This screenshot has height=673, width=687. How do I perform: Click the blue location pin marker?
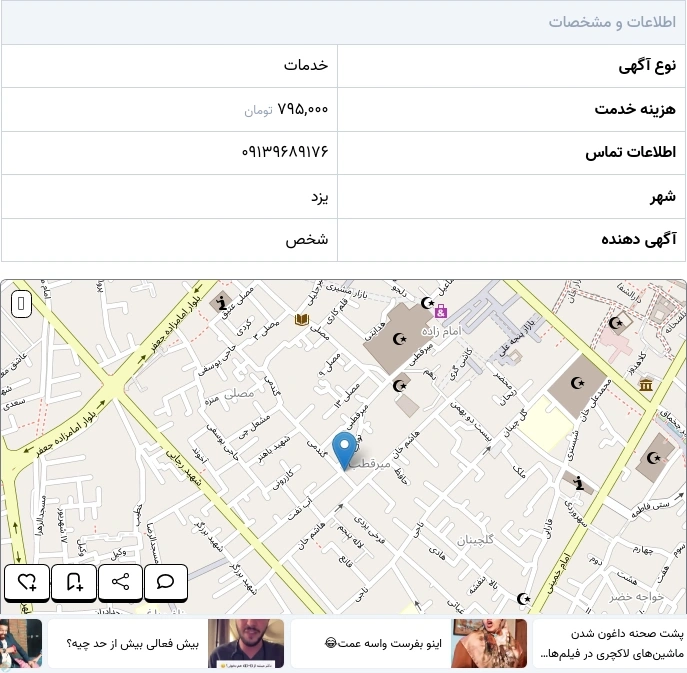(344, 451)
